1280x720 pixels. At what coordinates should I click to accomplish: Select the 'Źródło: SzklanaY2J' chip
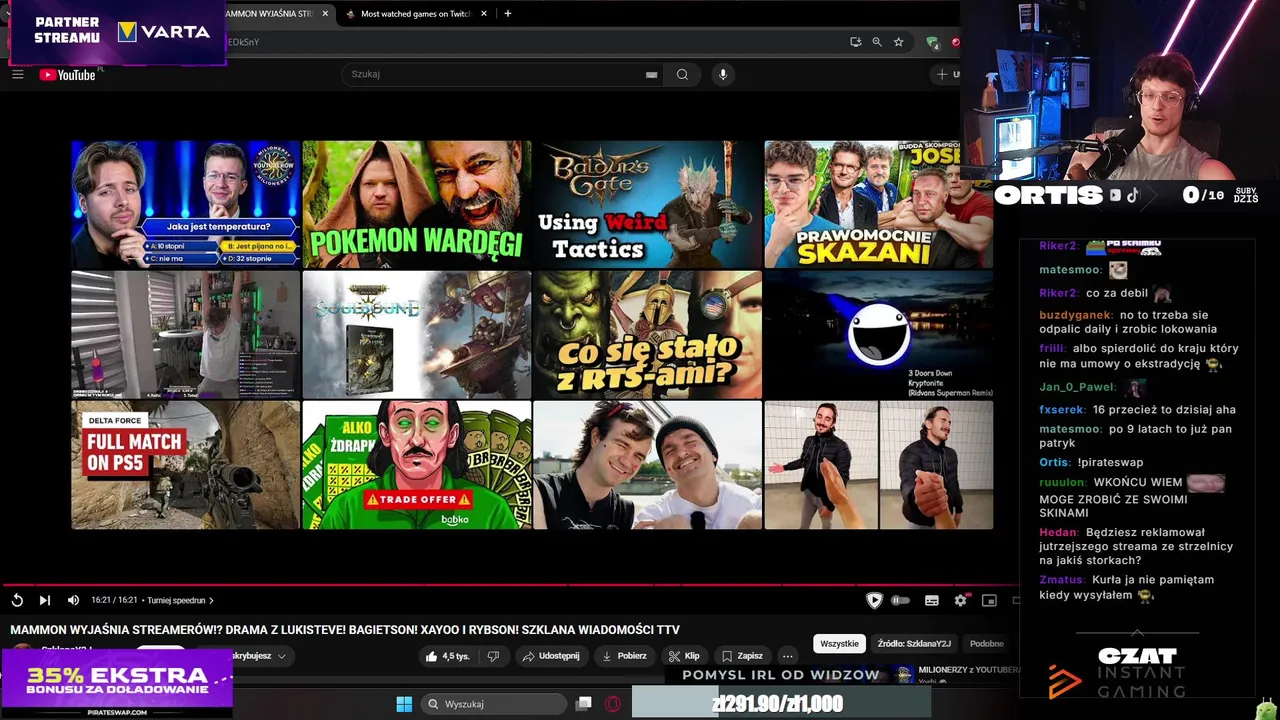tap(914, 644)
